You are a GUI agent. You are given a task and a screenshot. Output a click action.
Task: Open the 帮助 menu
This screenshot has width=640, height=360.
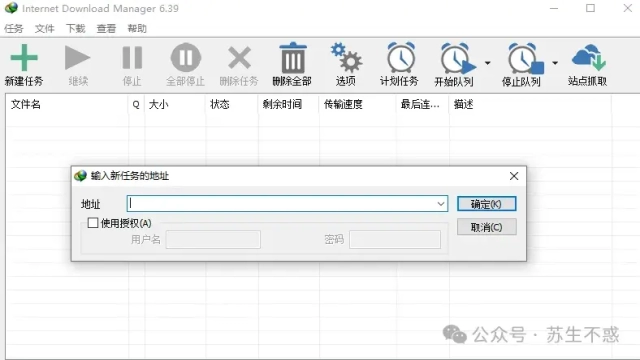tap(137, 29)
